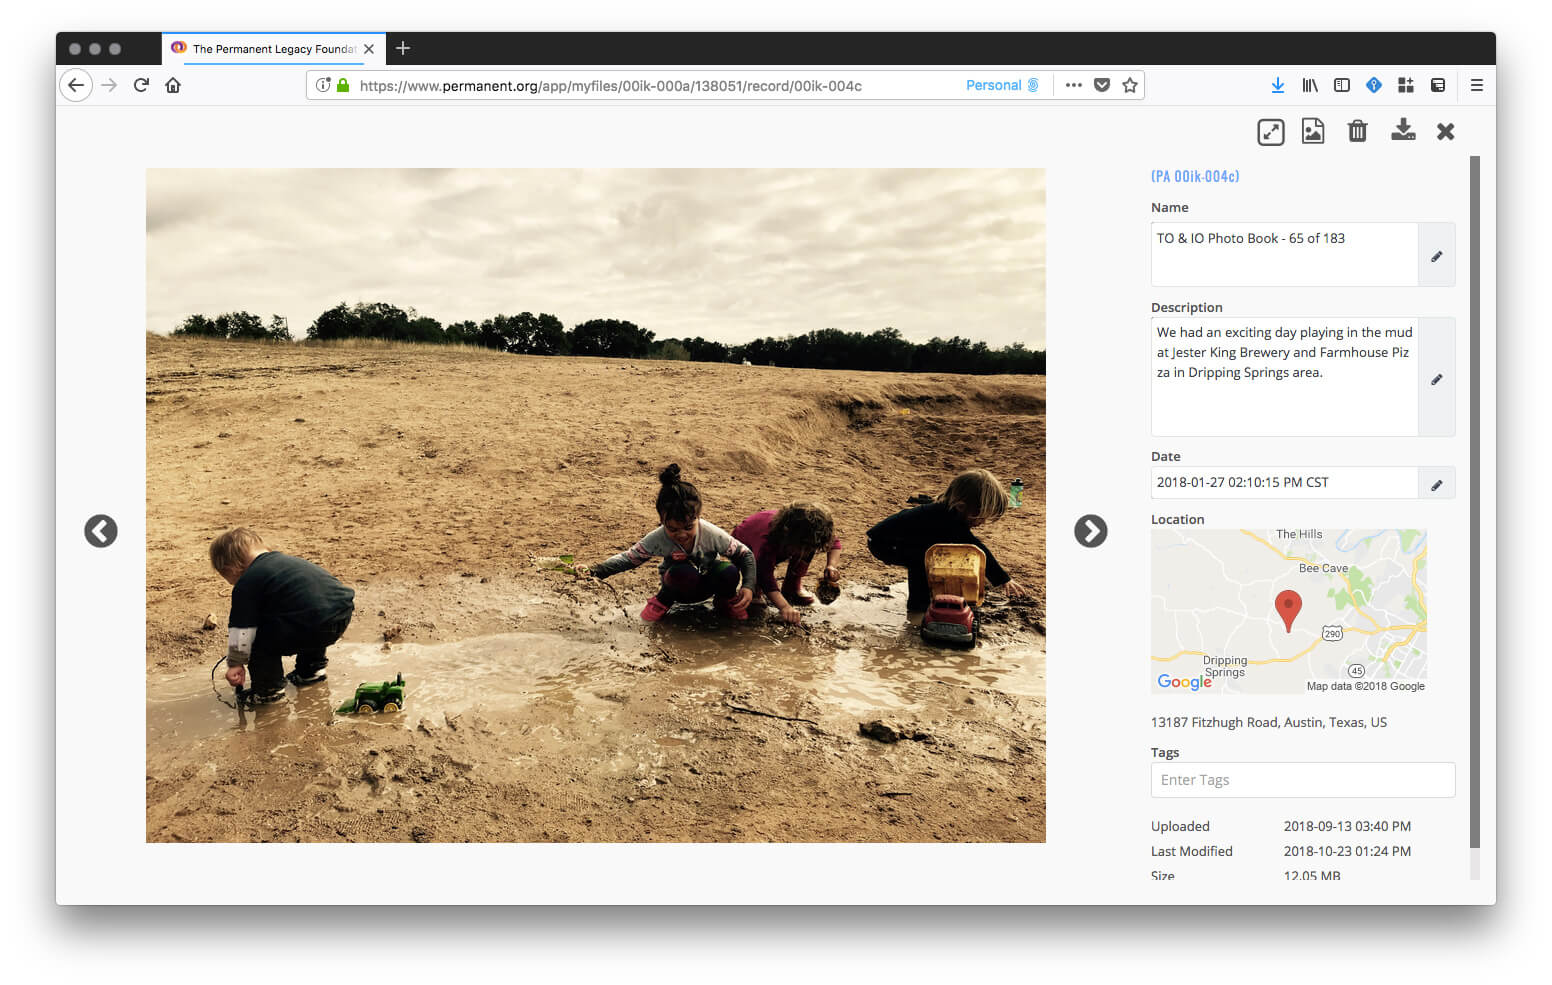Edit the Date pencil icon
Screen dimensions: 1552x985
point(1436,485)
